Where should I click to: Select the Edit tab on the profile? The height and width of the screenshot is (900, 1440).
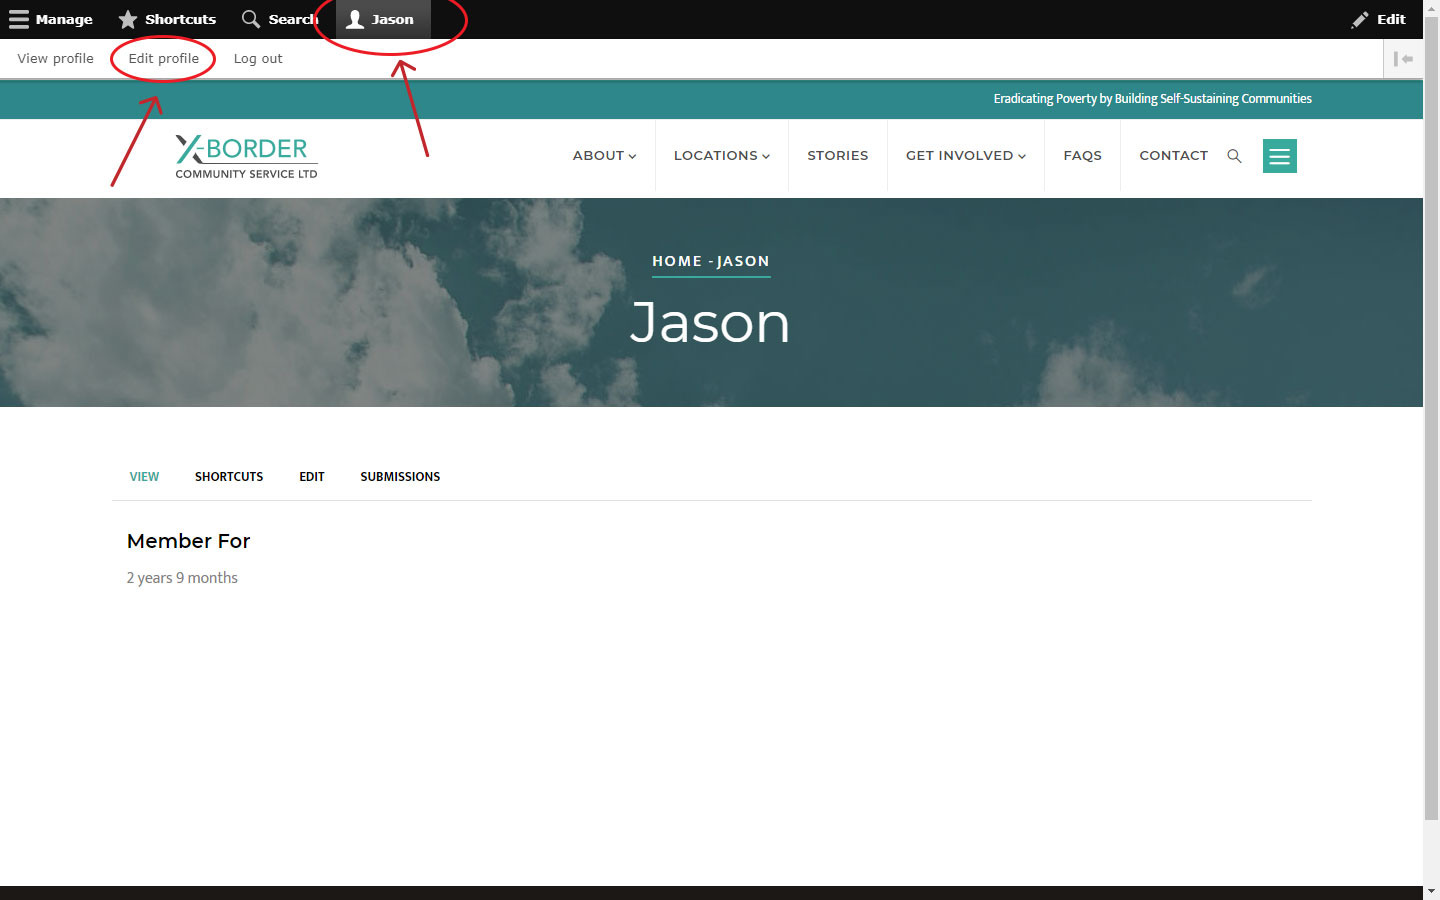[x=312, y=477]
